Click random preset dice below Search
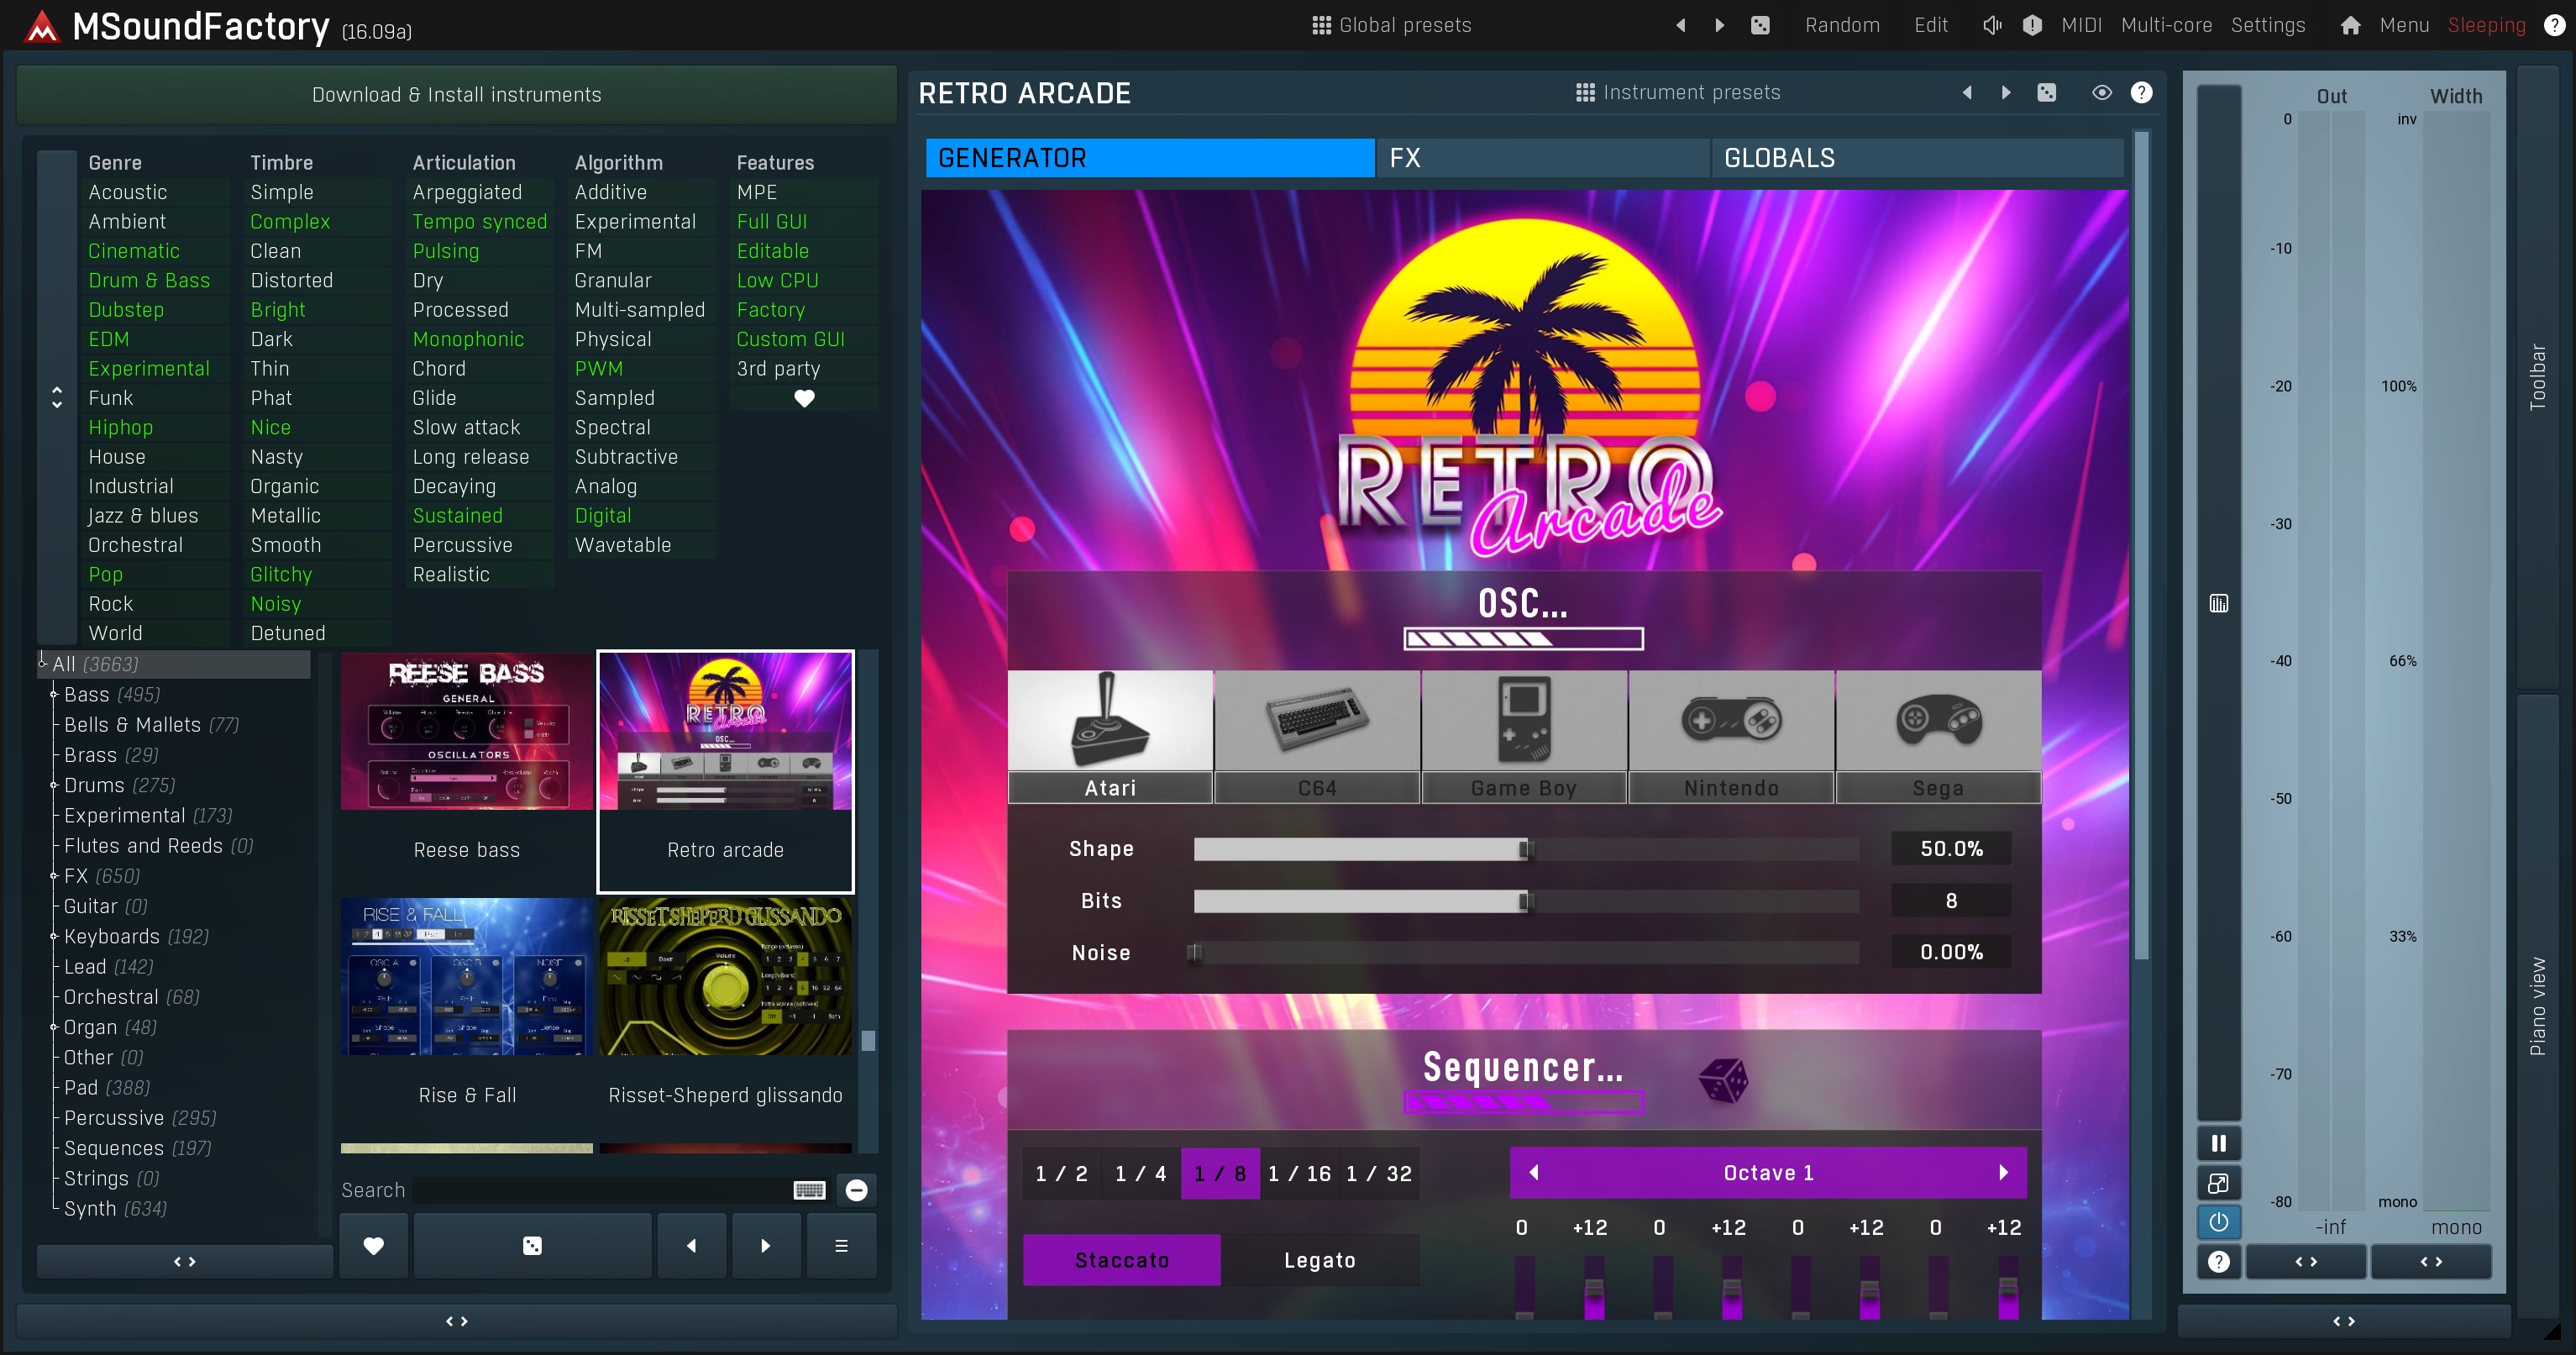This screenshot has height=1355, width=2576. 532,1245
